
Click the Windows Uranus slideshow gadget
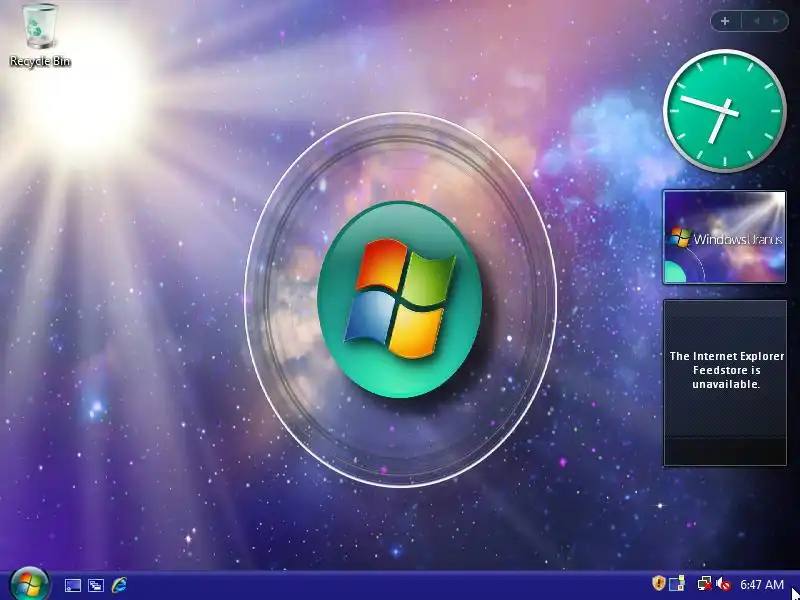[x=724, y=237]
